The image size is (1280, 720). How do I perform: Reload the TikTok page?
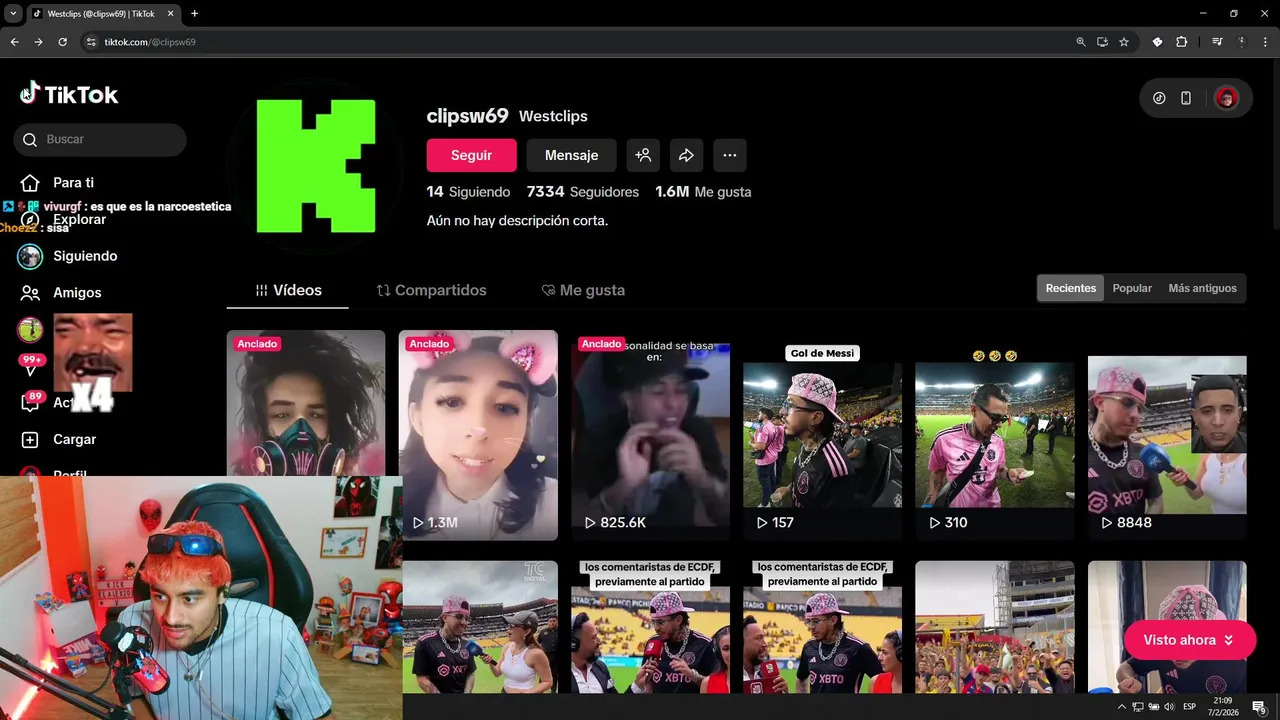(62, 42)
